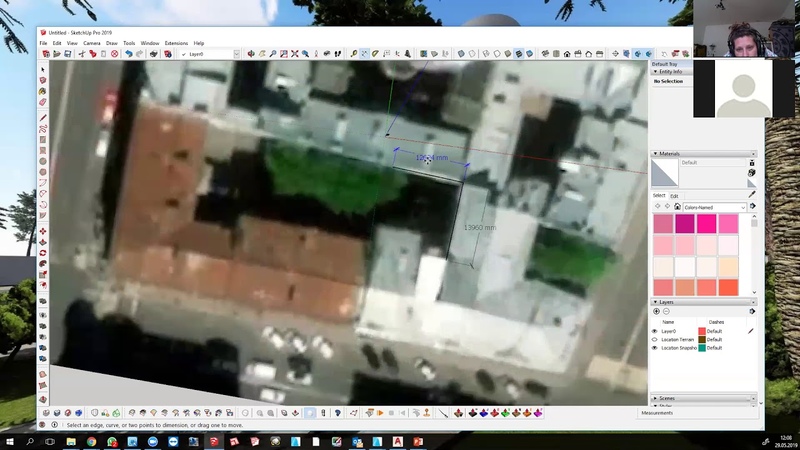Screen dimensions: 800x450
Task: Toggle Monochrome face style
Action: click(530, 54)
